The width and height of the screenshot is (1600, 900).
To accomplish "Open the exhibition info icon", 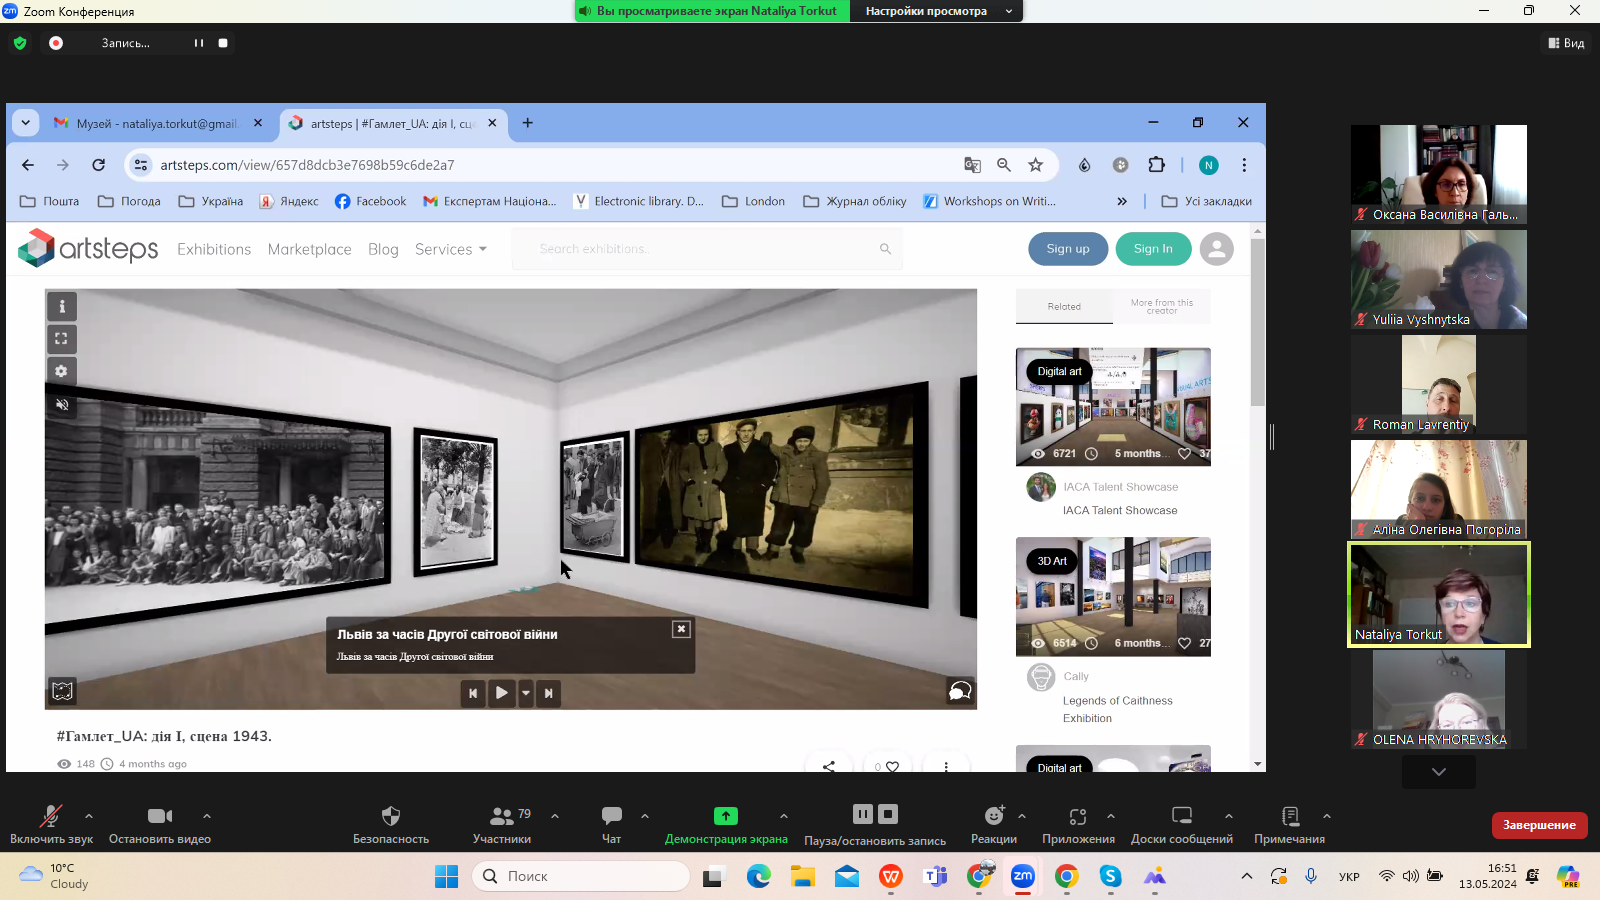I will point(62,307).
